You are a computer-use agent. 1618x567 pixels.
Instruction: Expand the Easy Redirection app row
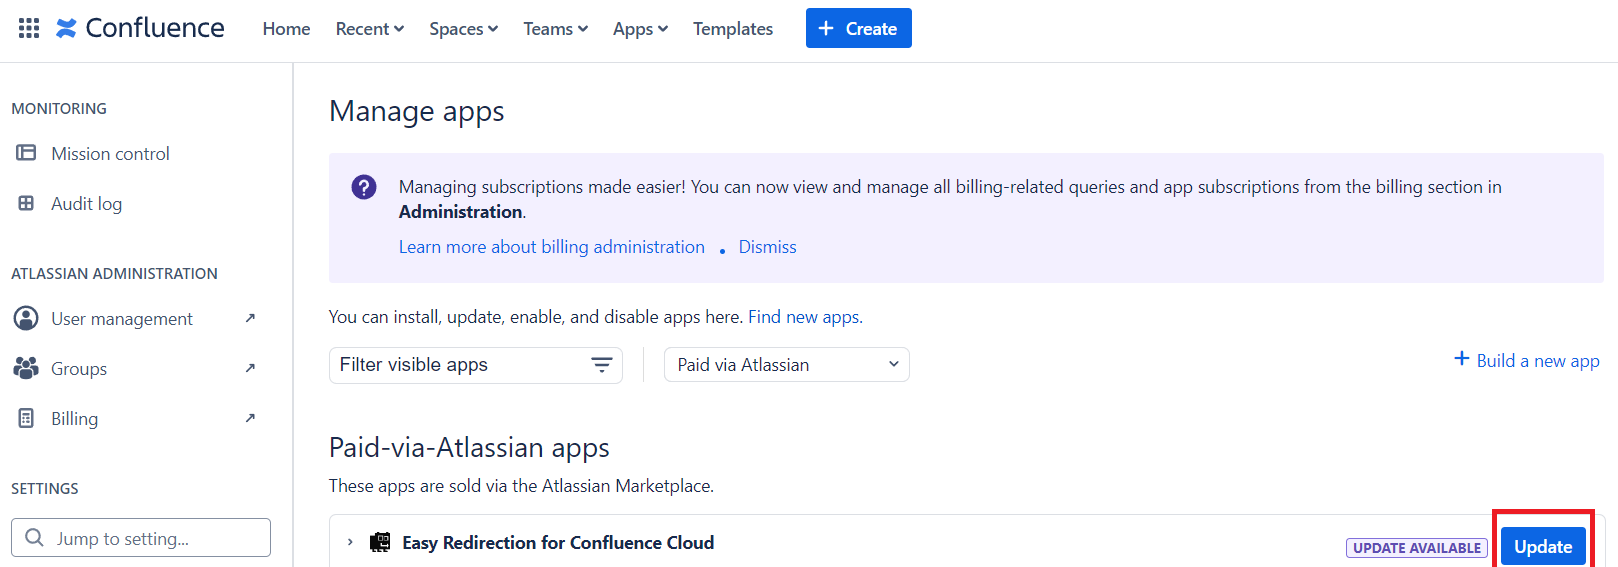point(350,542)
